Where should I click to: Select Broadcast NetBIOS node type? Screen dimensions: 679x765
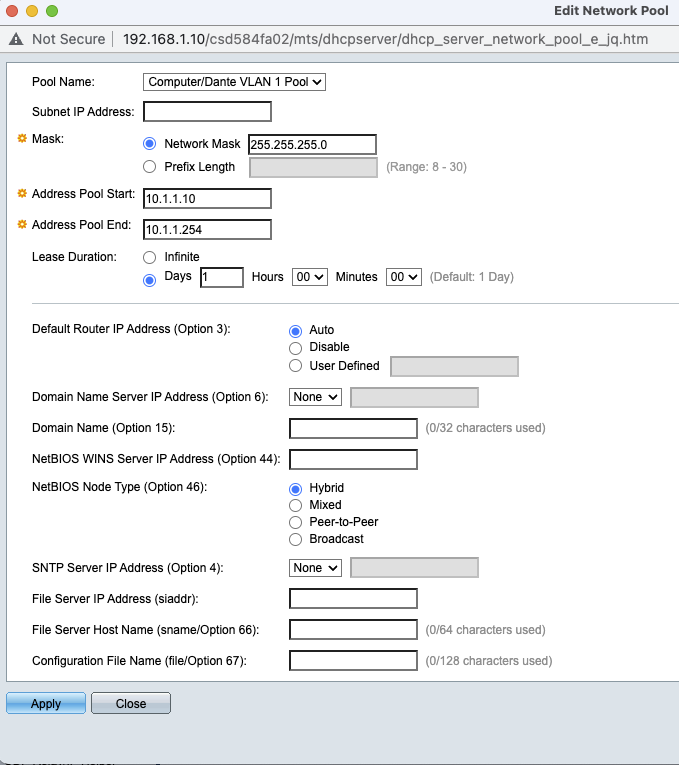tap(295, 540)
